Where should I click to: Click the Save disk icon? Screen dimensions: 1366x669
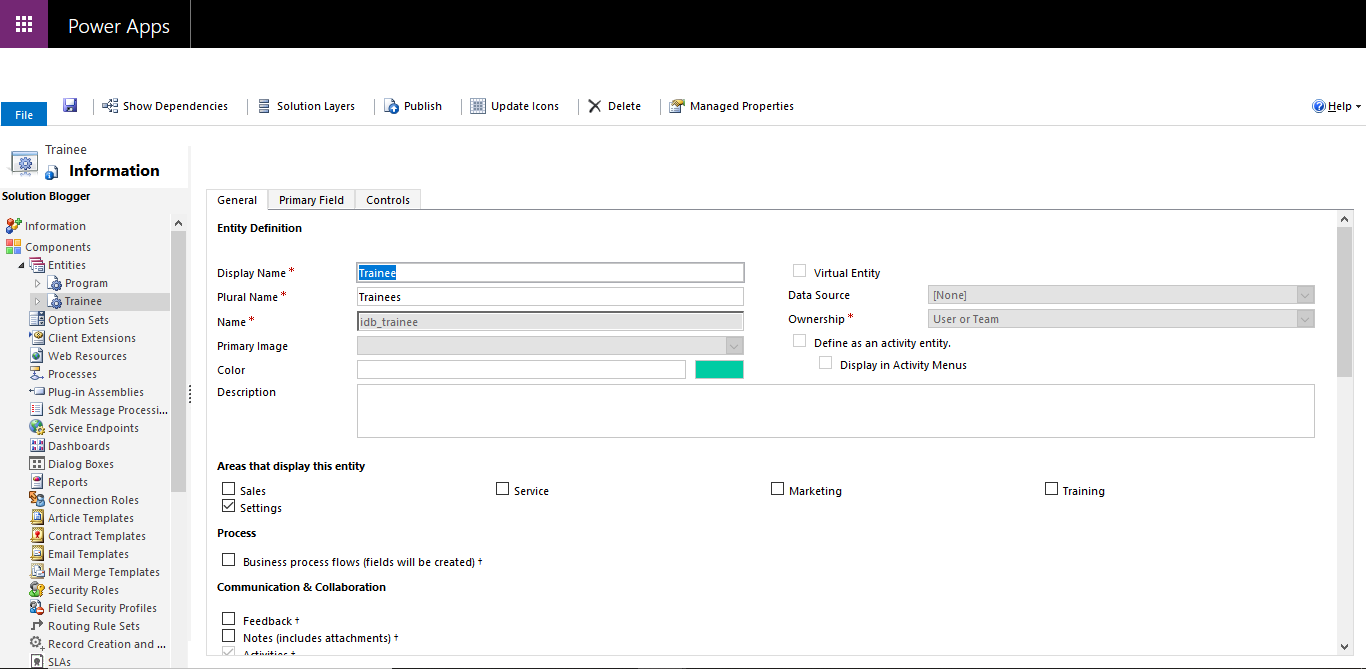point(70,105)
